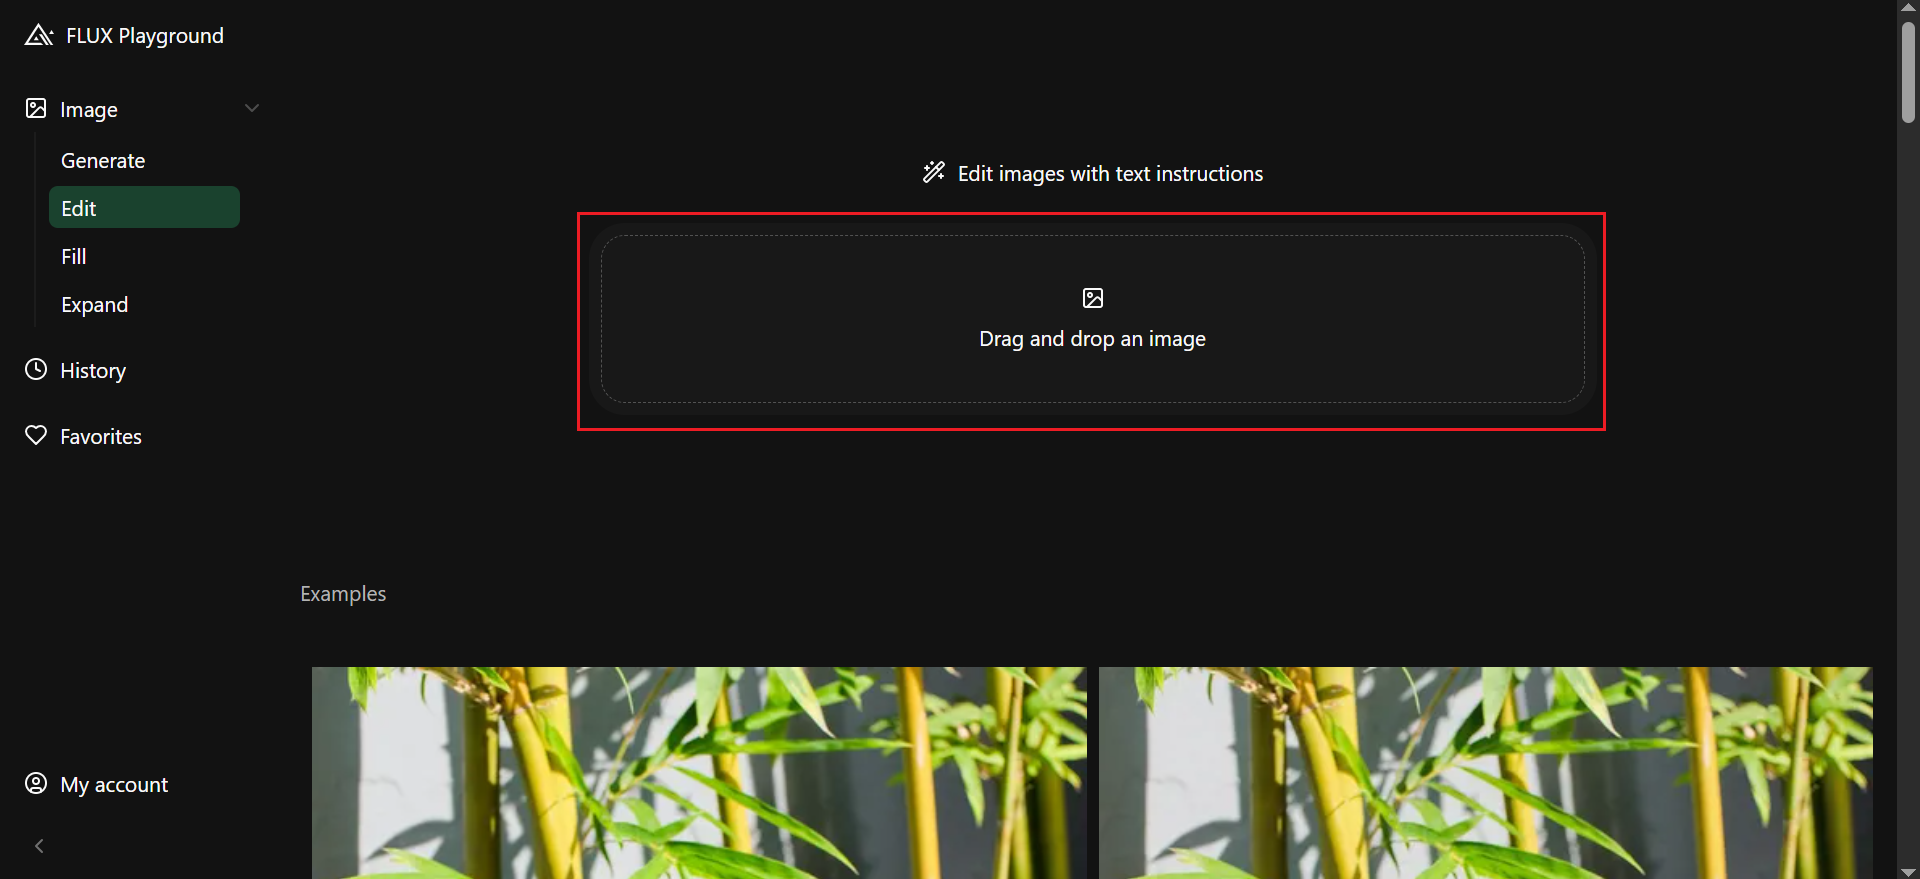Click the FLUX Playground logo icon
This screenshot has width=1920, height=879.
pos(38,35)
